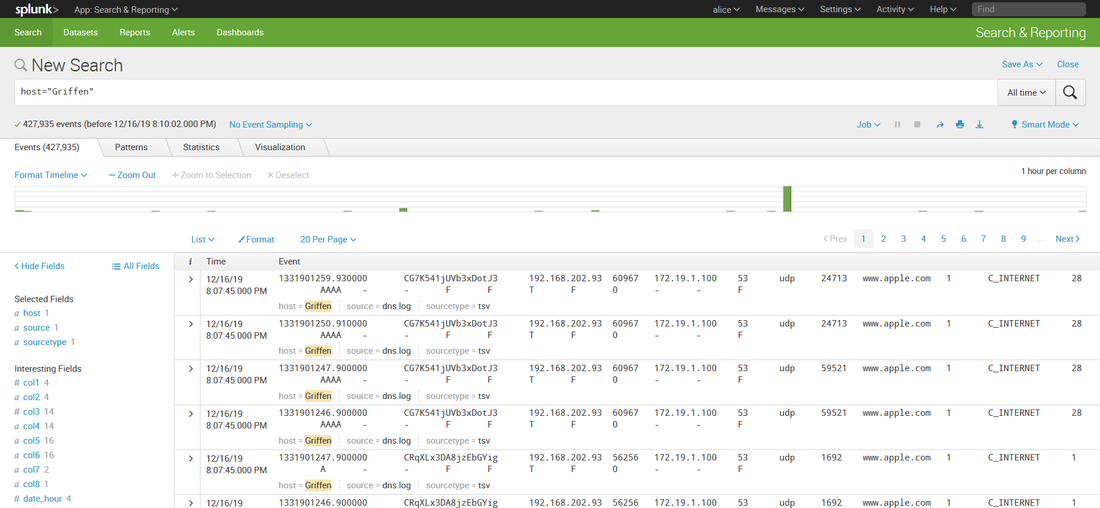Open the Dashboards page

pos(240,32)
